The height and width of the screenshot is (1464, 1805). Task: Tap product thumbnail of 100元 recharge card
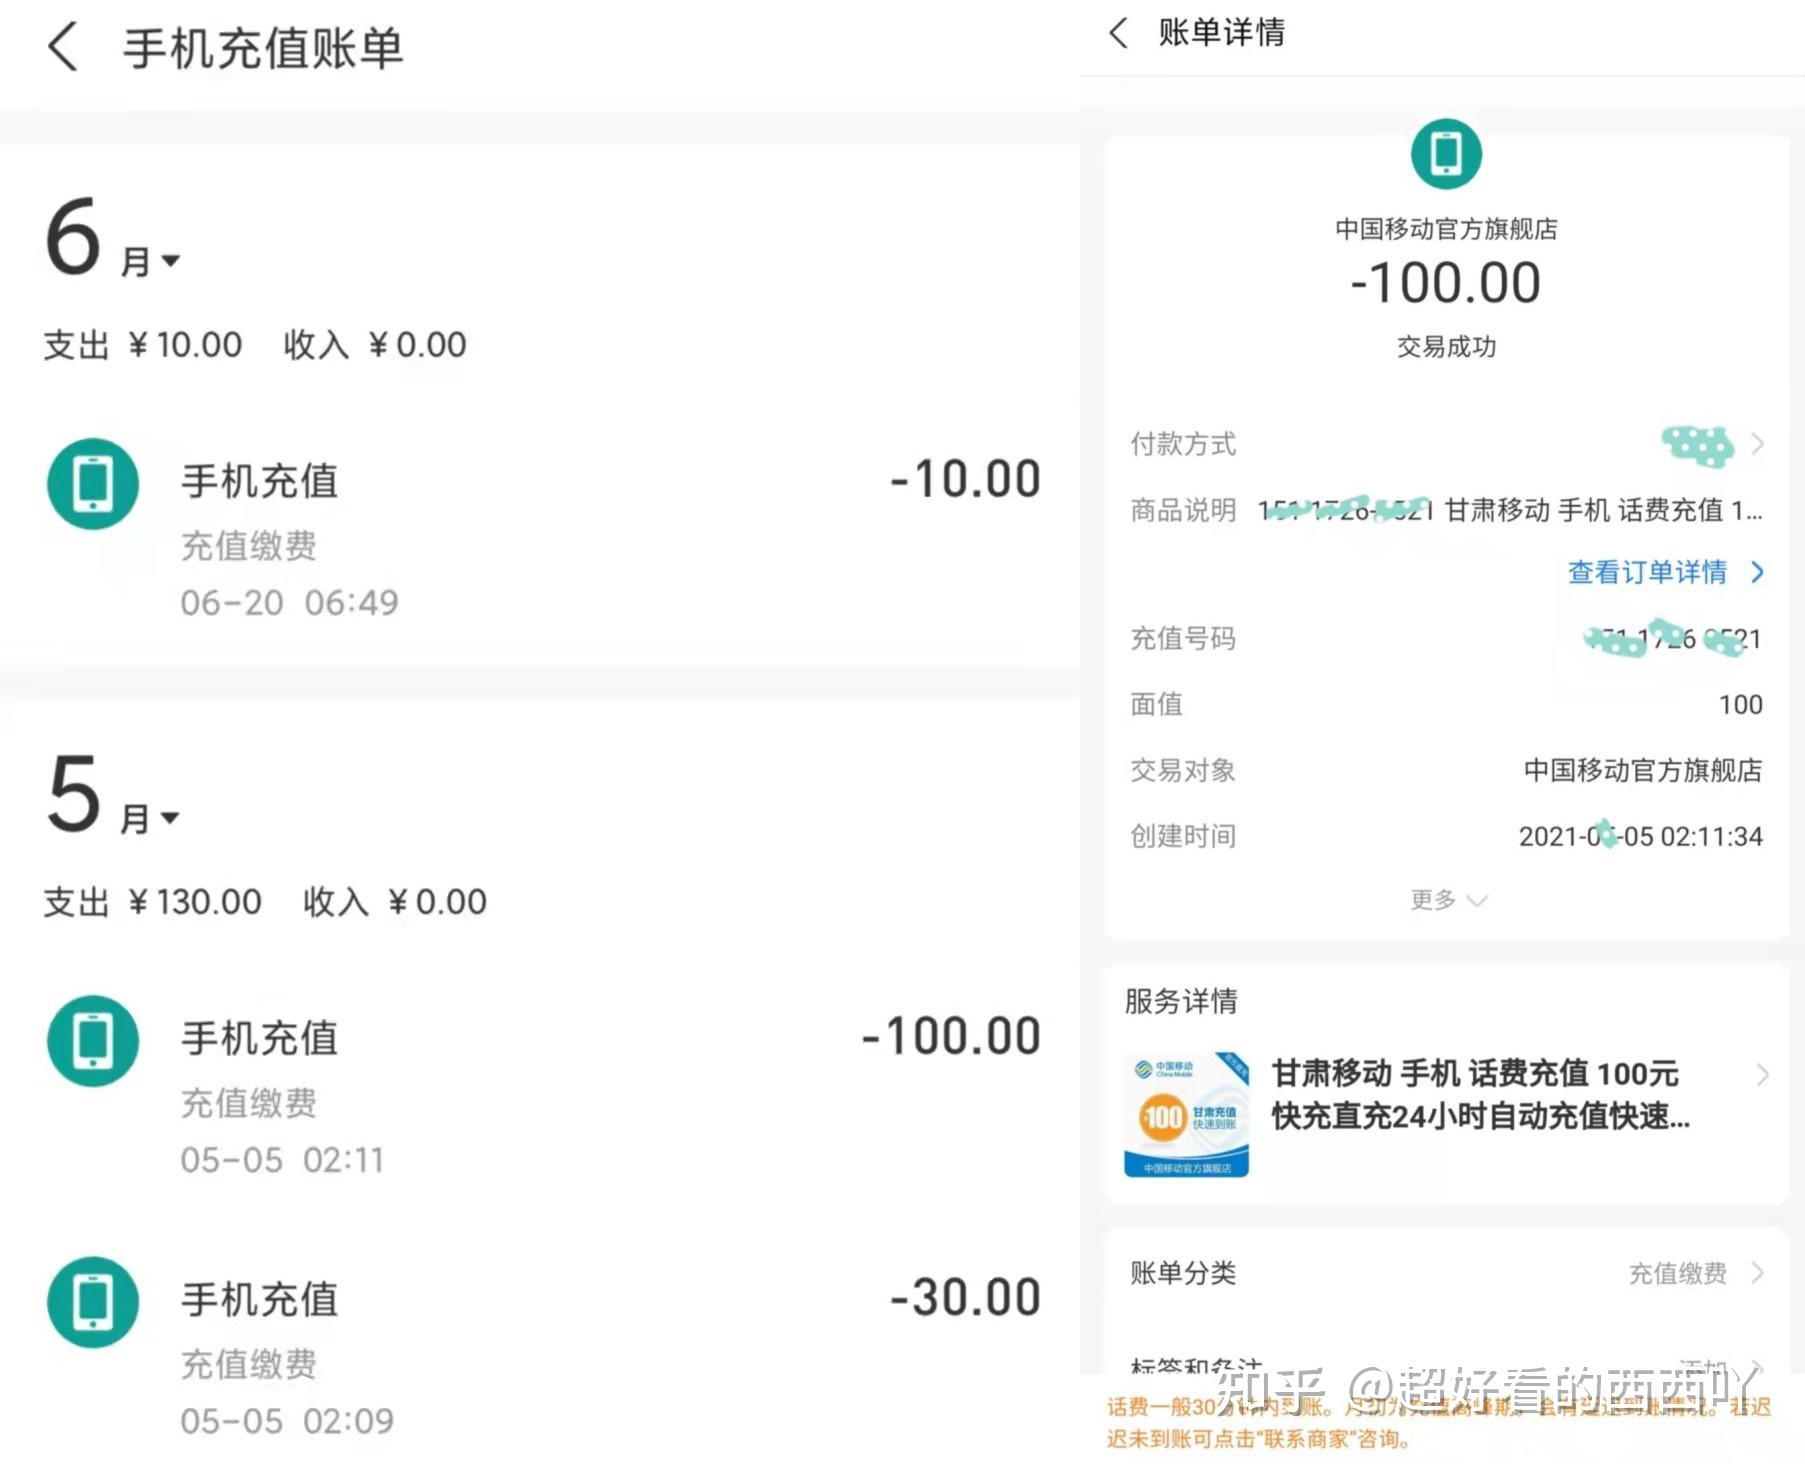pyautogui.click(x=1187, y=1114)
